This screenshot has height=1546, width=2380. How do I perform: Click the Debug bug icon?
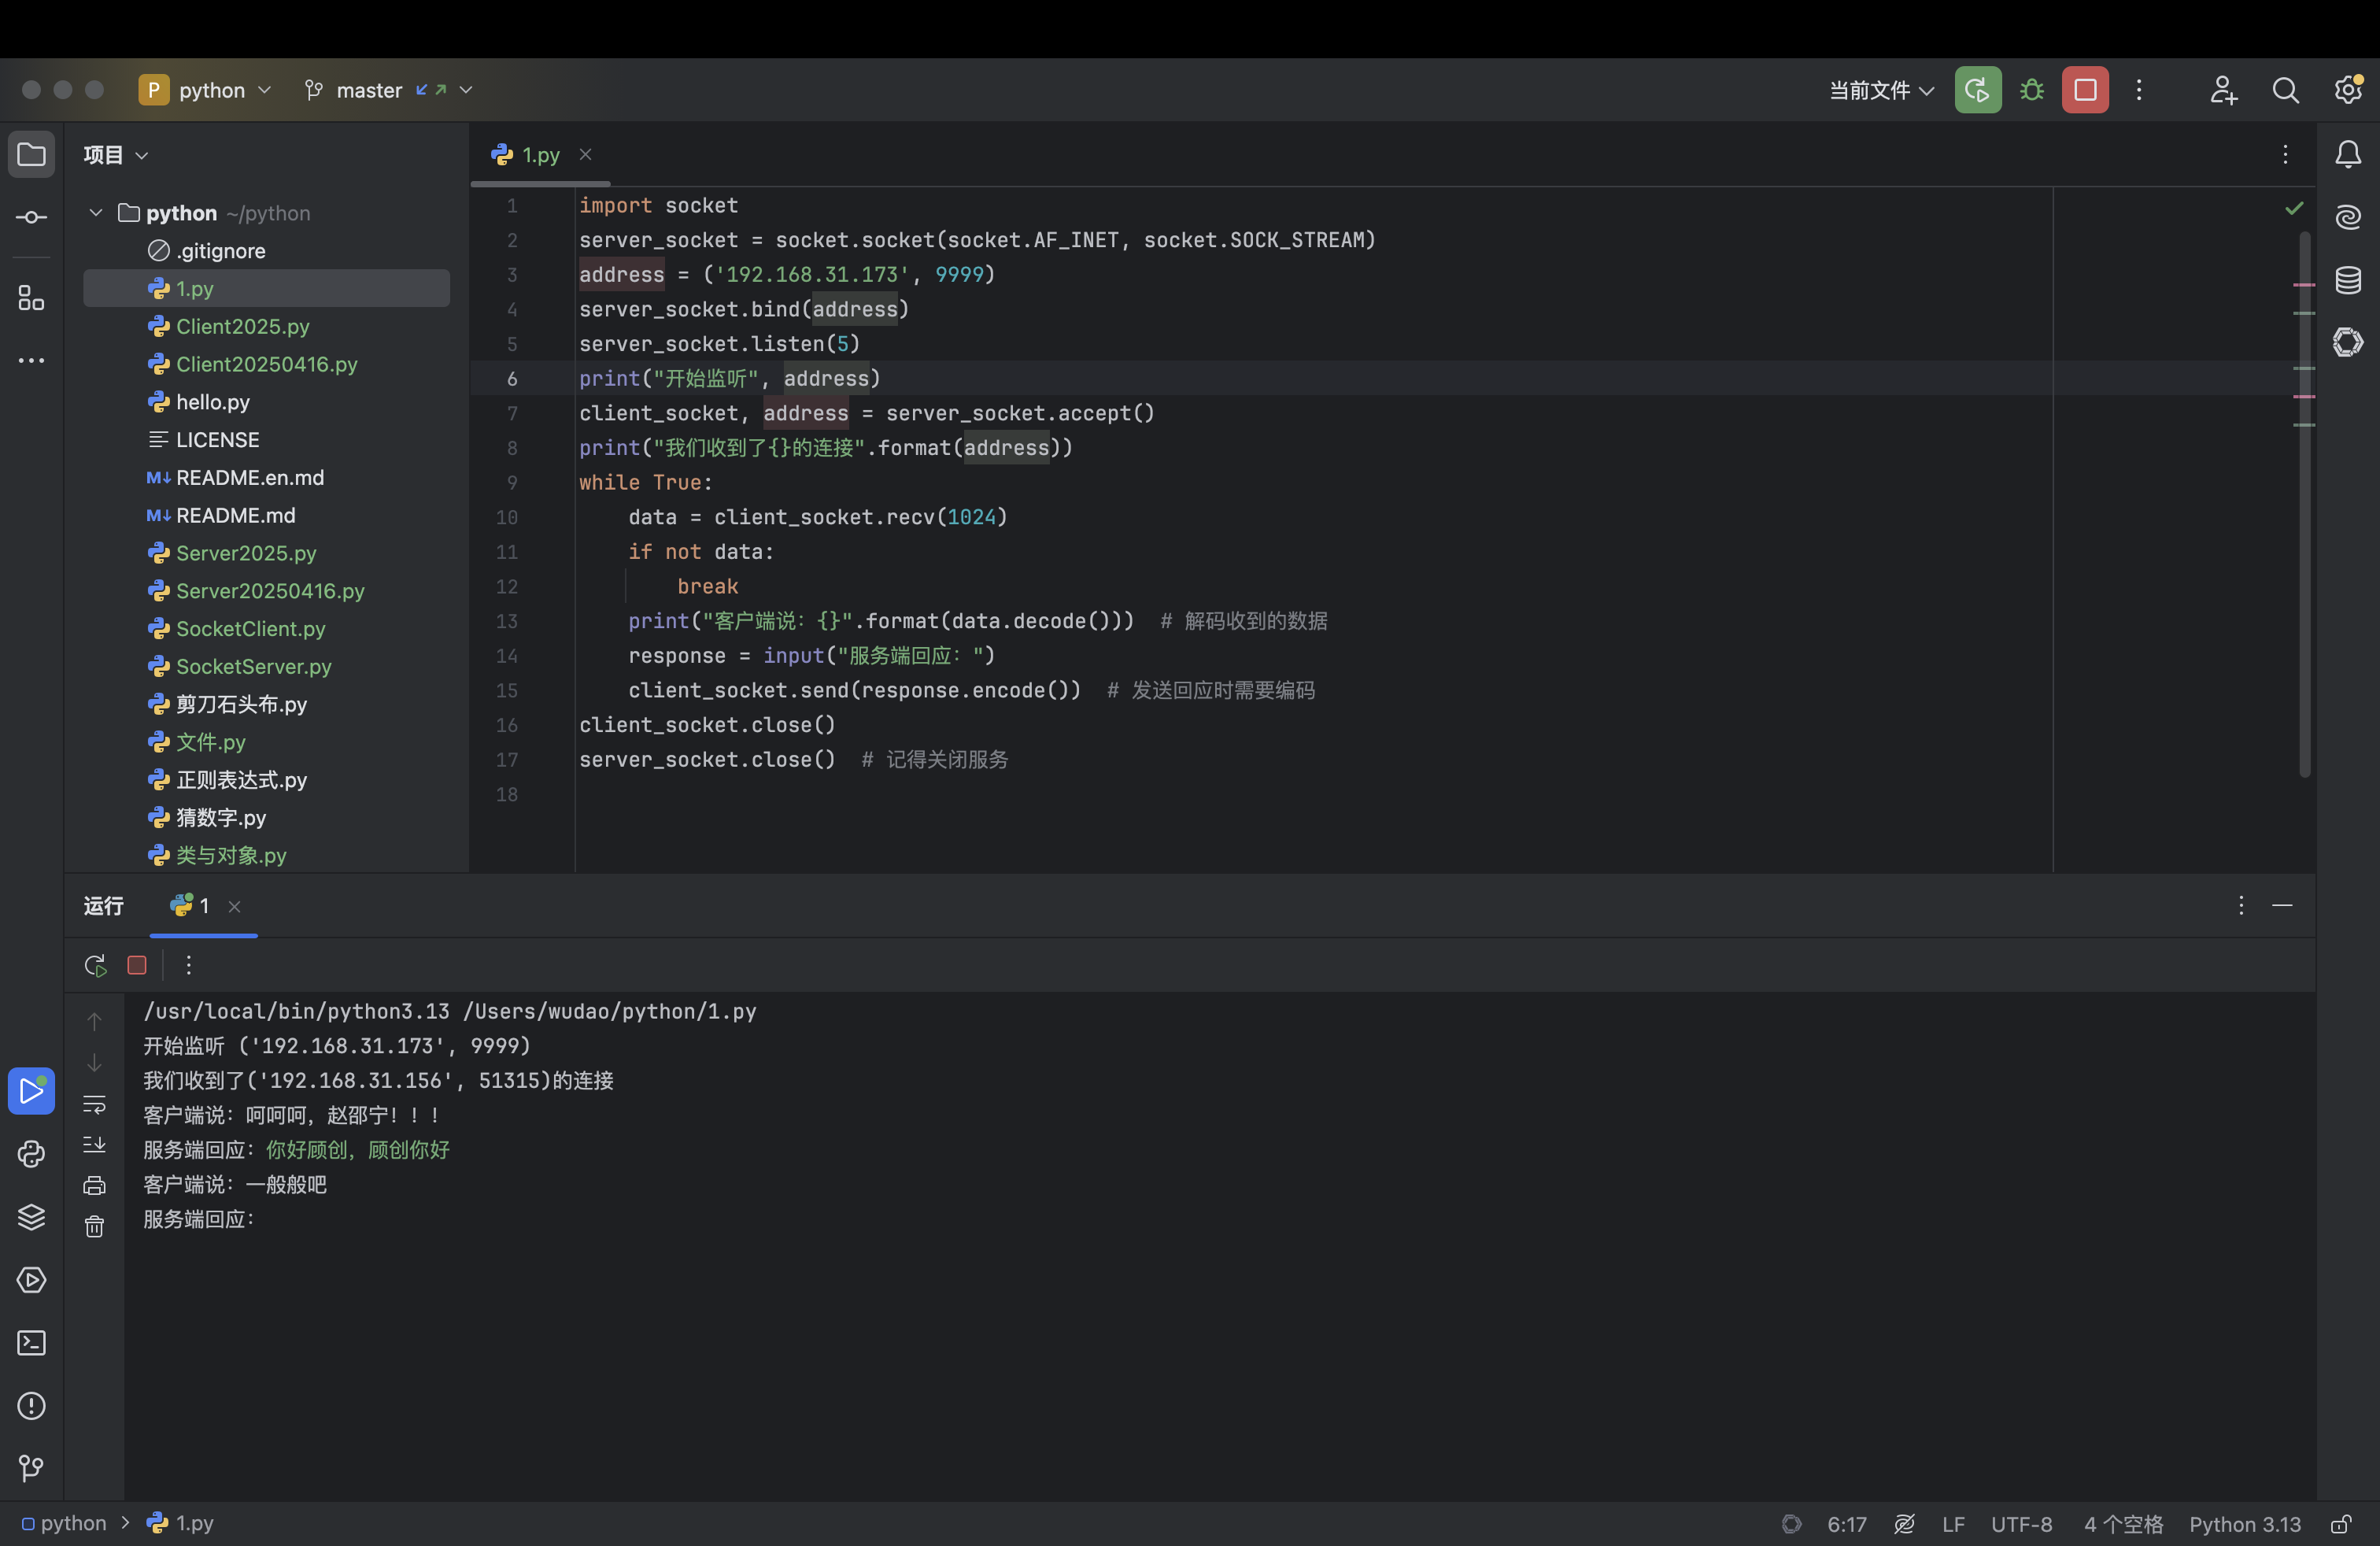[2031, 90]
